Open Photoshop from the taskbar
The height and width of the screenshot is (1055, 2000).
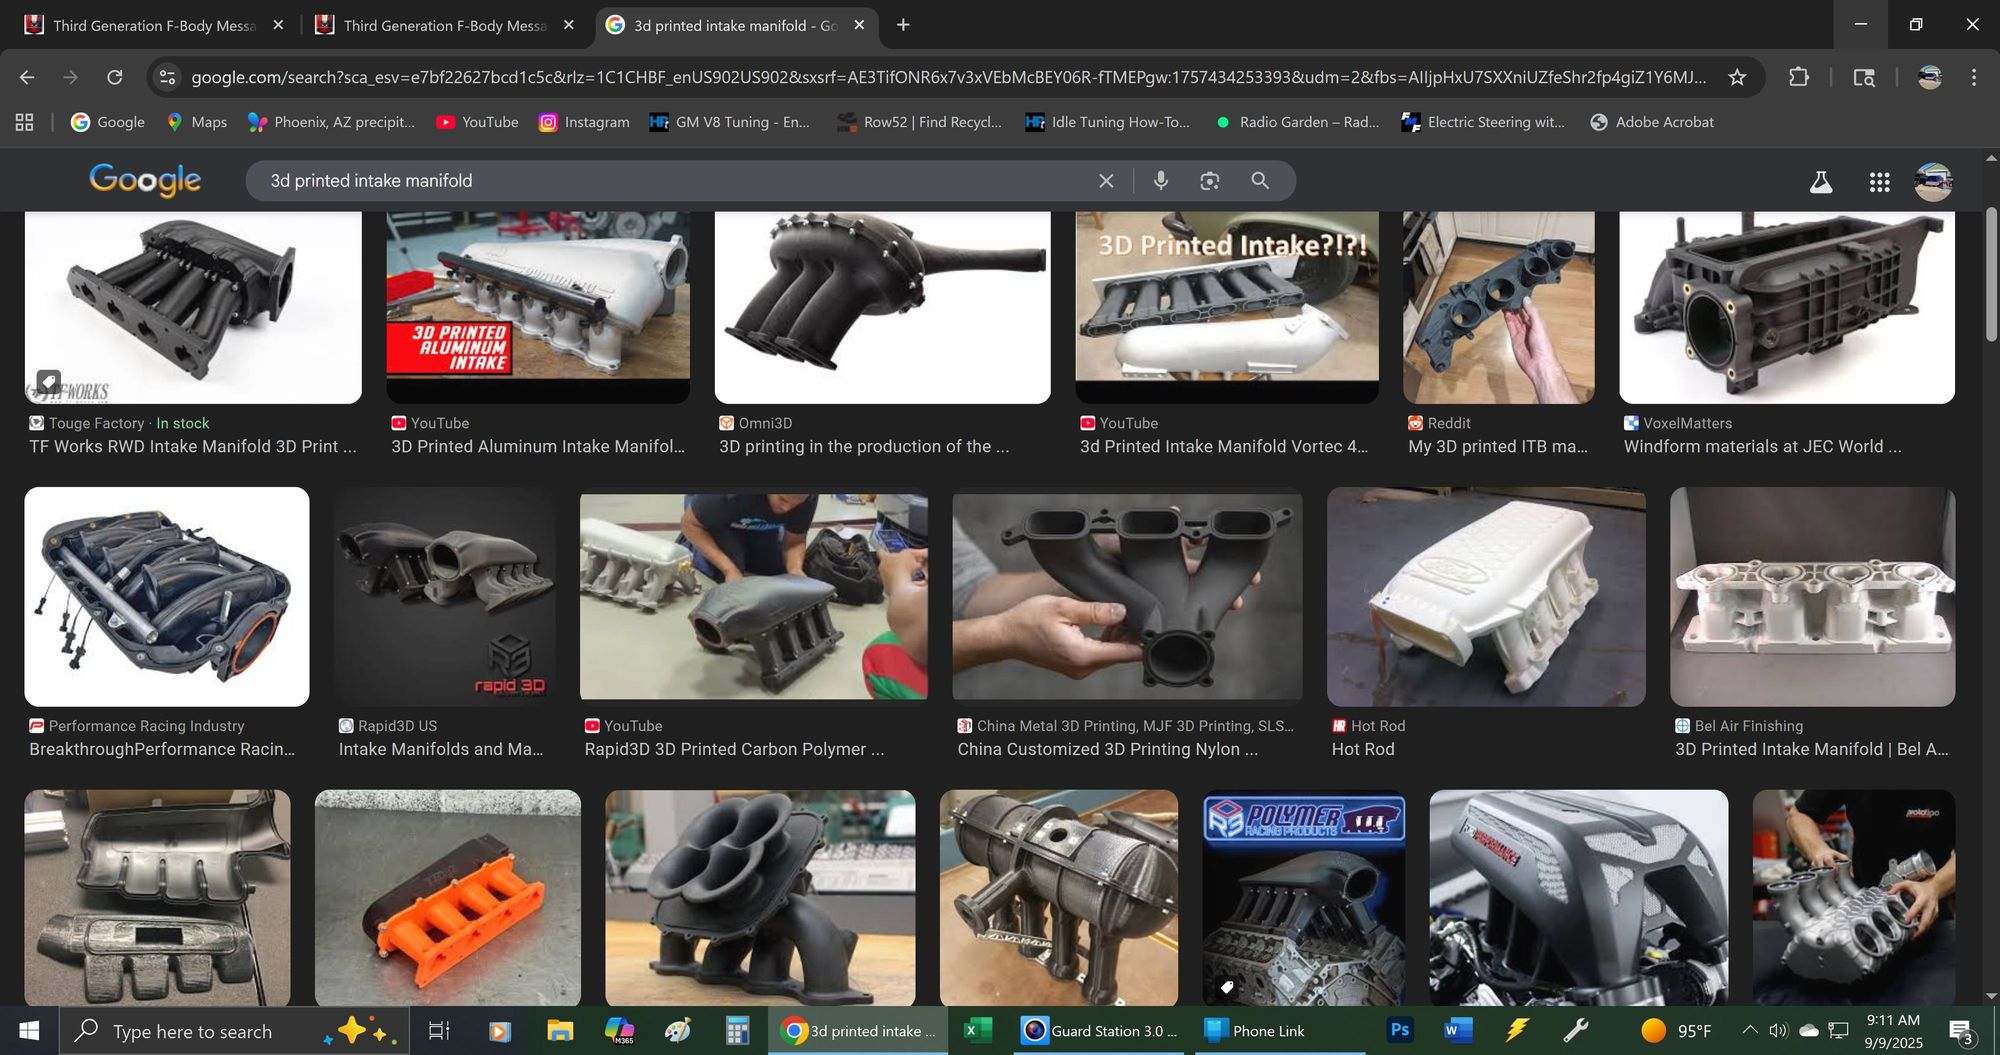point(1400,1030)
